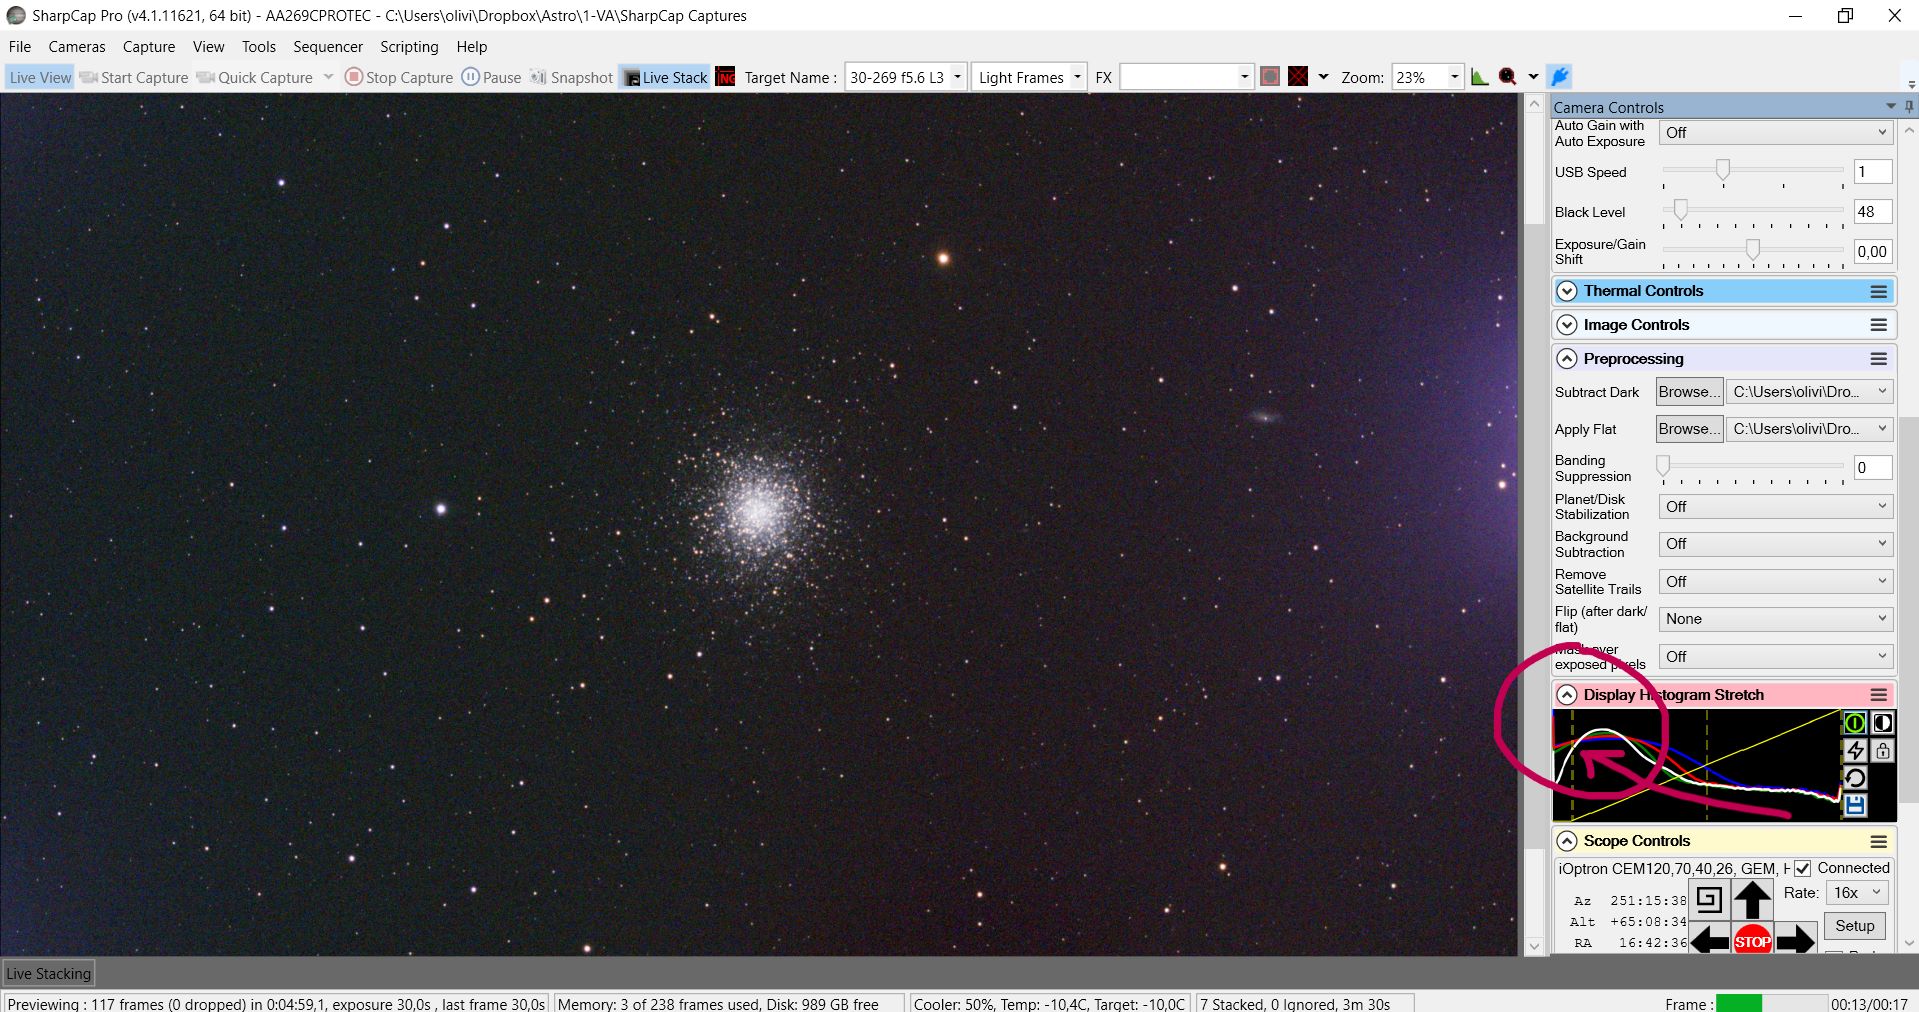The image size is (1919, 1012).
Task: Expand the Thermal Controls section
Action: (x=1567, y=291)
